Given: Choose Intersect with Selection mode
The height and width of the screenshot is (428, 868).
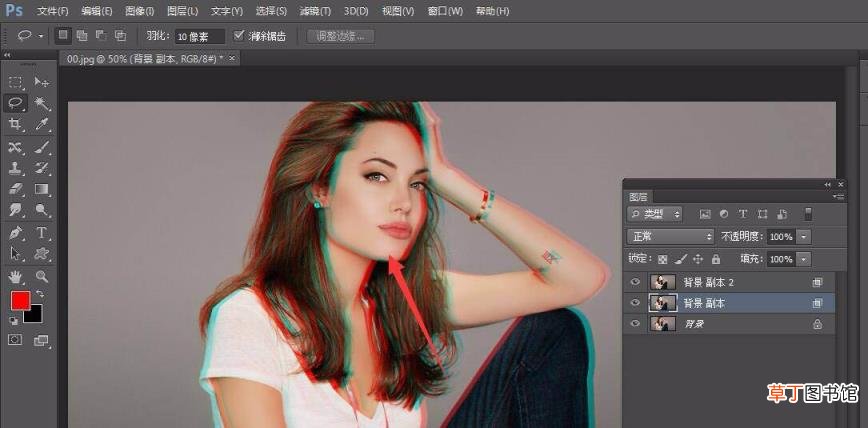Looking at the screenshot, I should 120,36.
